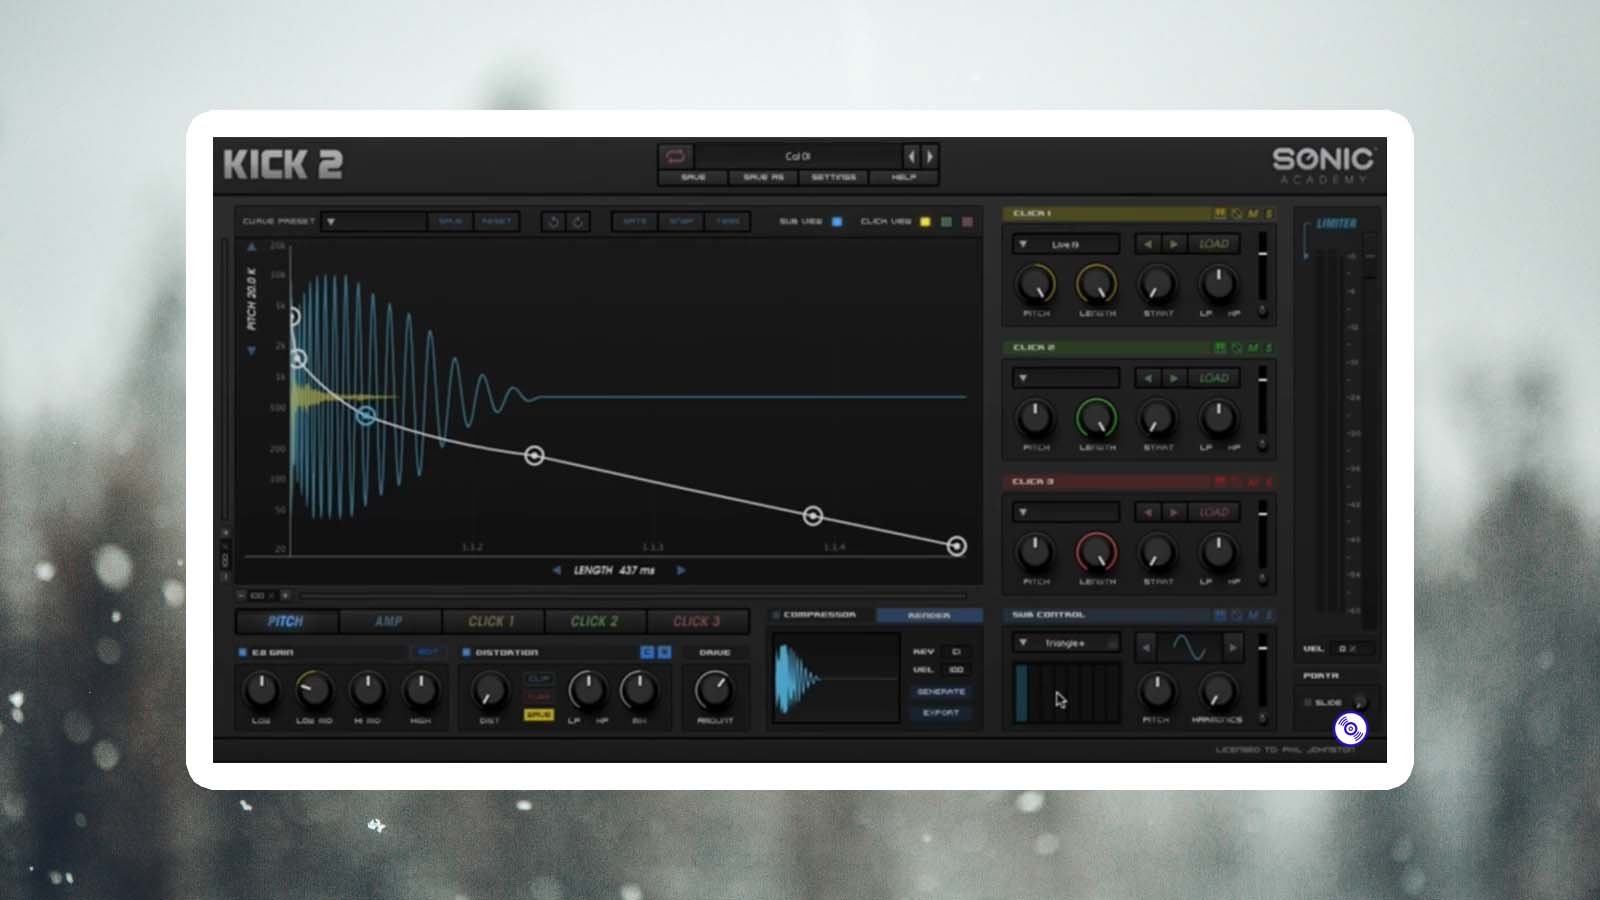Go to previous preset with left arrow
Screen dimensions: 1600x900
point(911,156)
